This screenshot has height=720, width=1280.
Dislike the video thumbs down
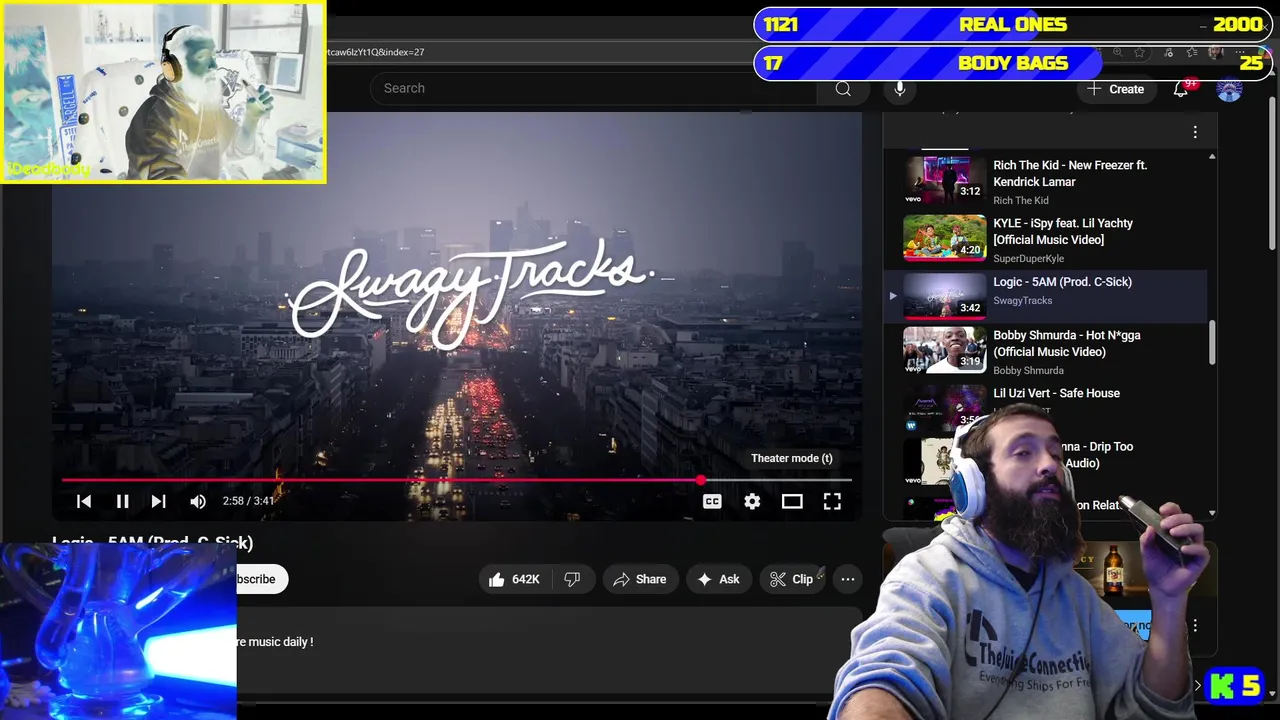pos(572,579)
